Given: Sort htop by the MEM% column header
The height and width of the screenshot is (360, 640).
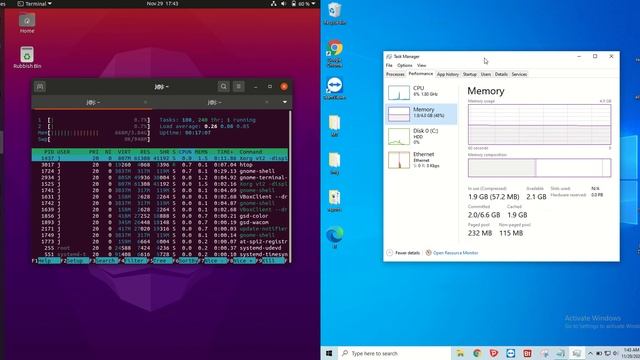Looking at the screenshot, I should tap(201, 152).
